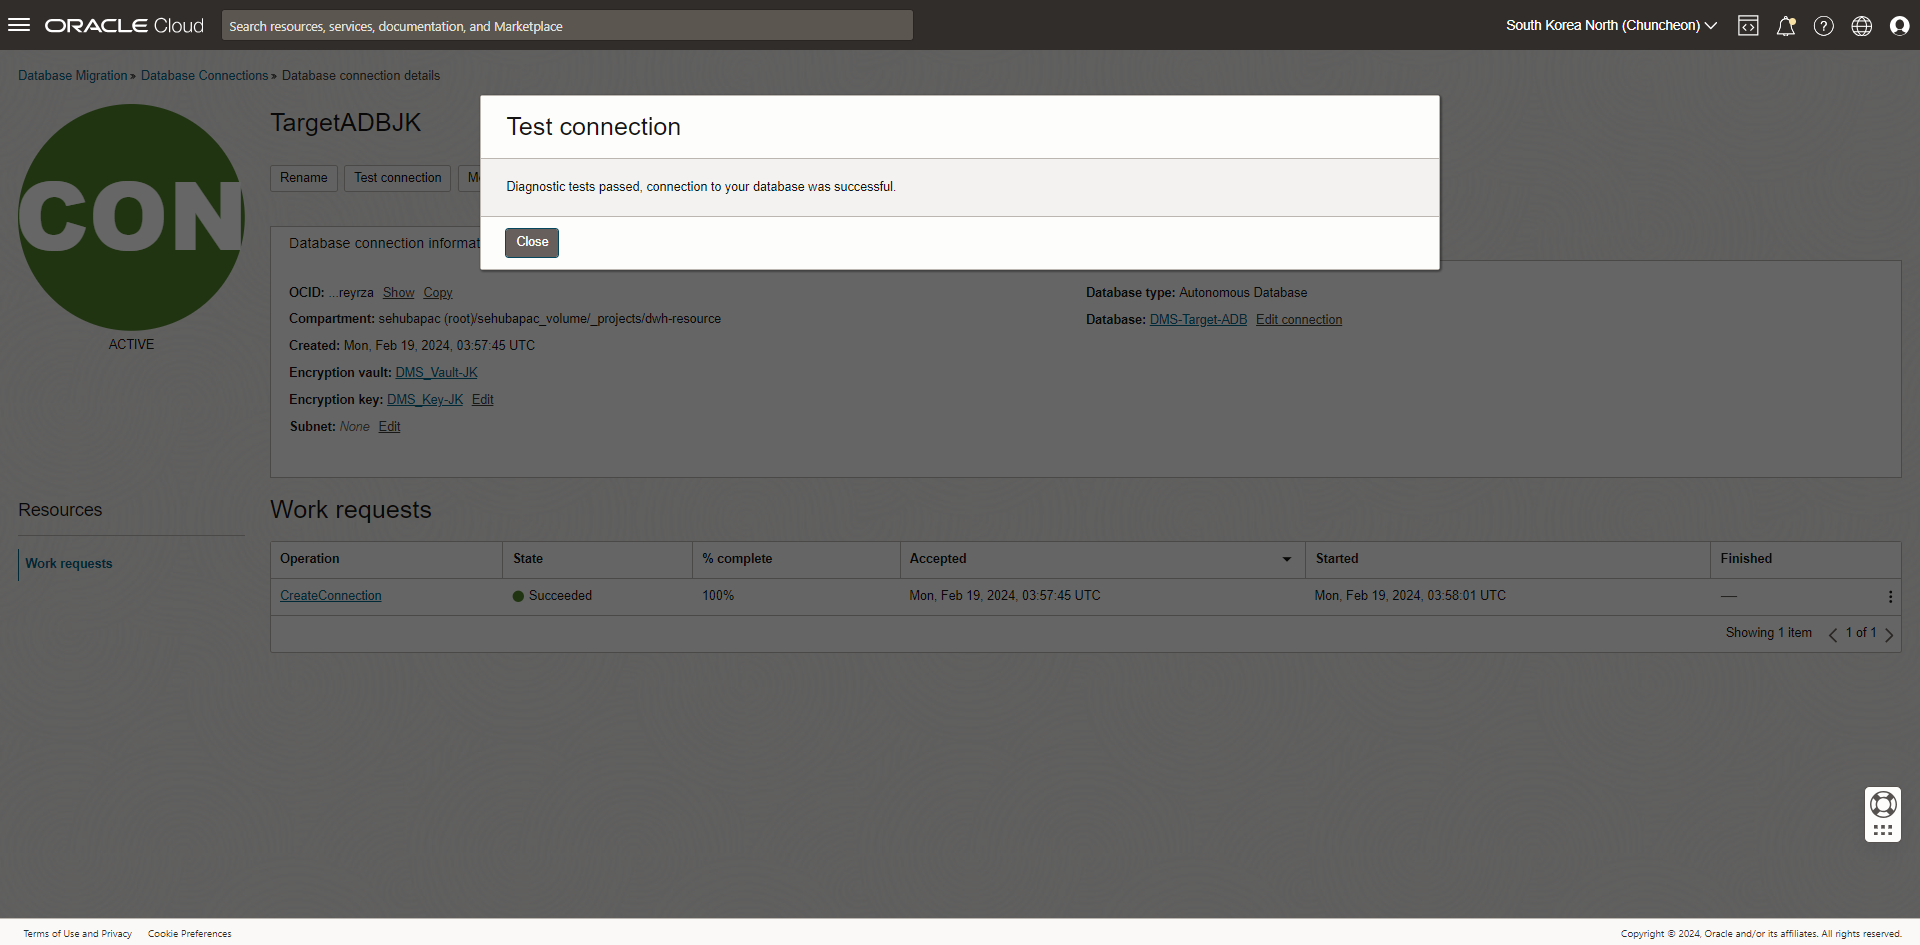Click Edit next to encryption key
This screenshot has height=945, width=1920.
[483, 400]
